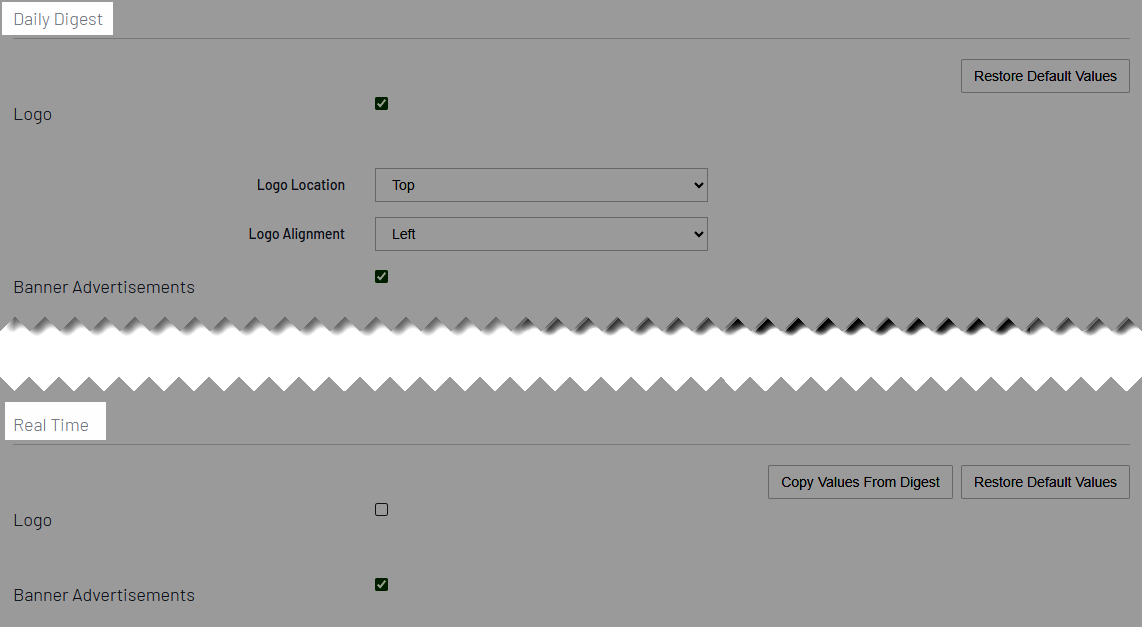
Task: Click the Logo label in Real Time section
Action: (32, 520)
